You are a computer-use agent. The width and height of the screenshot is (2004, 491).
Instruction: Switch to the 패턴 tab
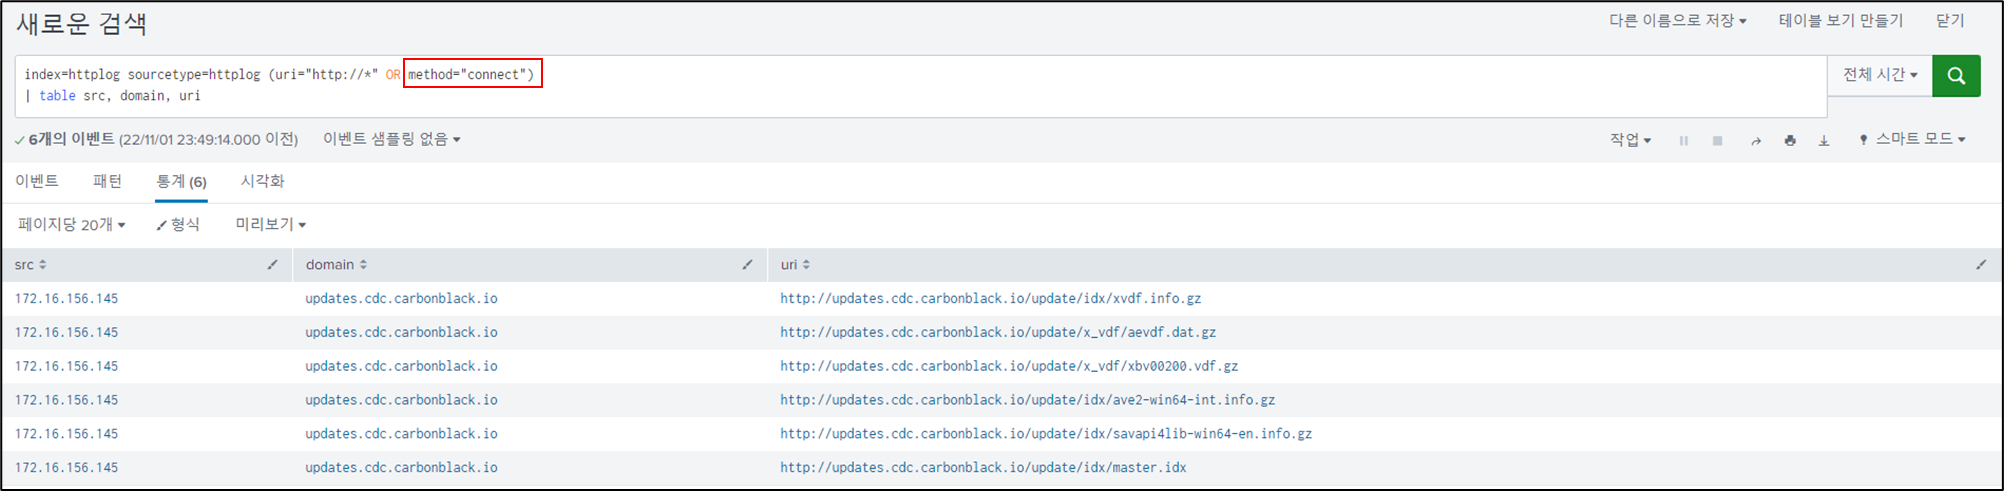107,181
